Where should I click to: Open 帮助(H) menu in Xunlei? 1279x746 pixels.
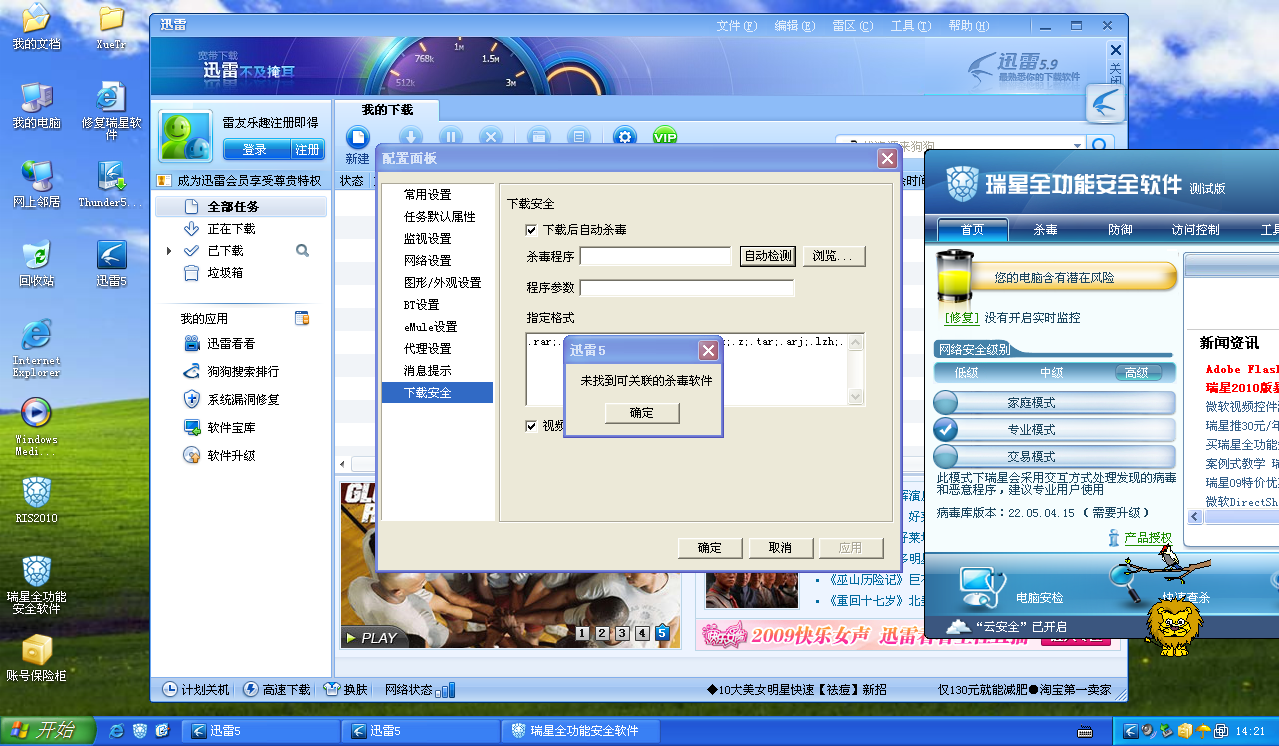(968, 26)
